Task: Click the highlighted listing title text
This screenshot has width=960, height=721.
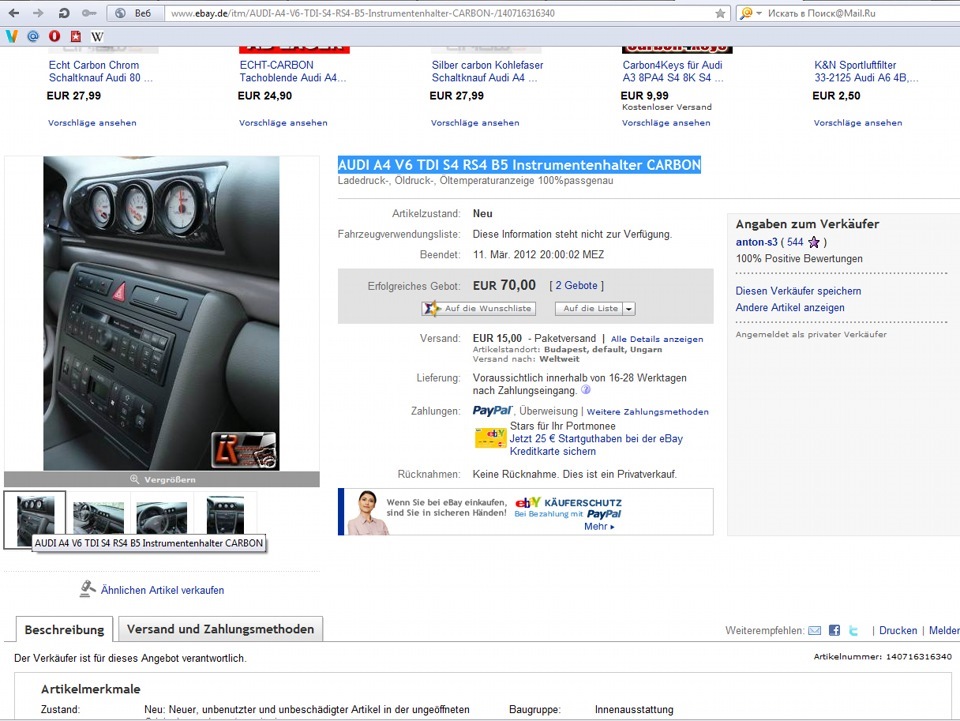Action: 519,165
